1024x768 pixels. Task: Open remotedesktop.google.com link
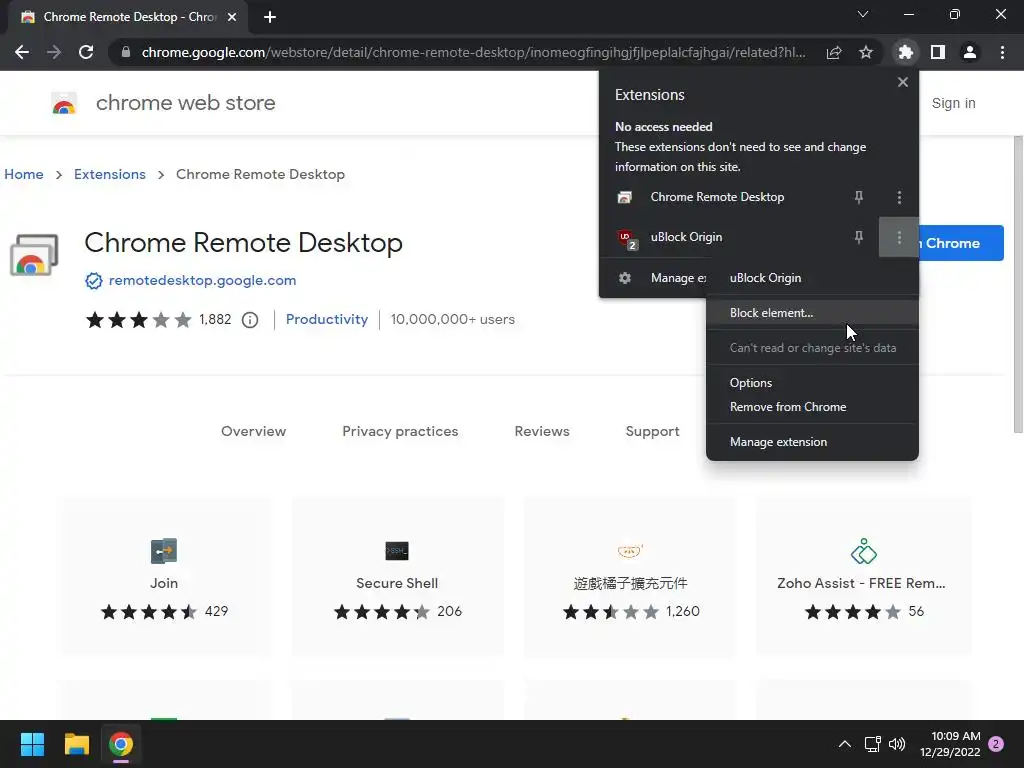coord(202,280)
